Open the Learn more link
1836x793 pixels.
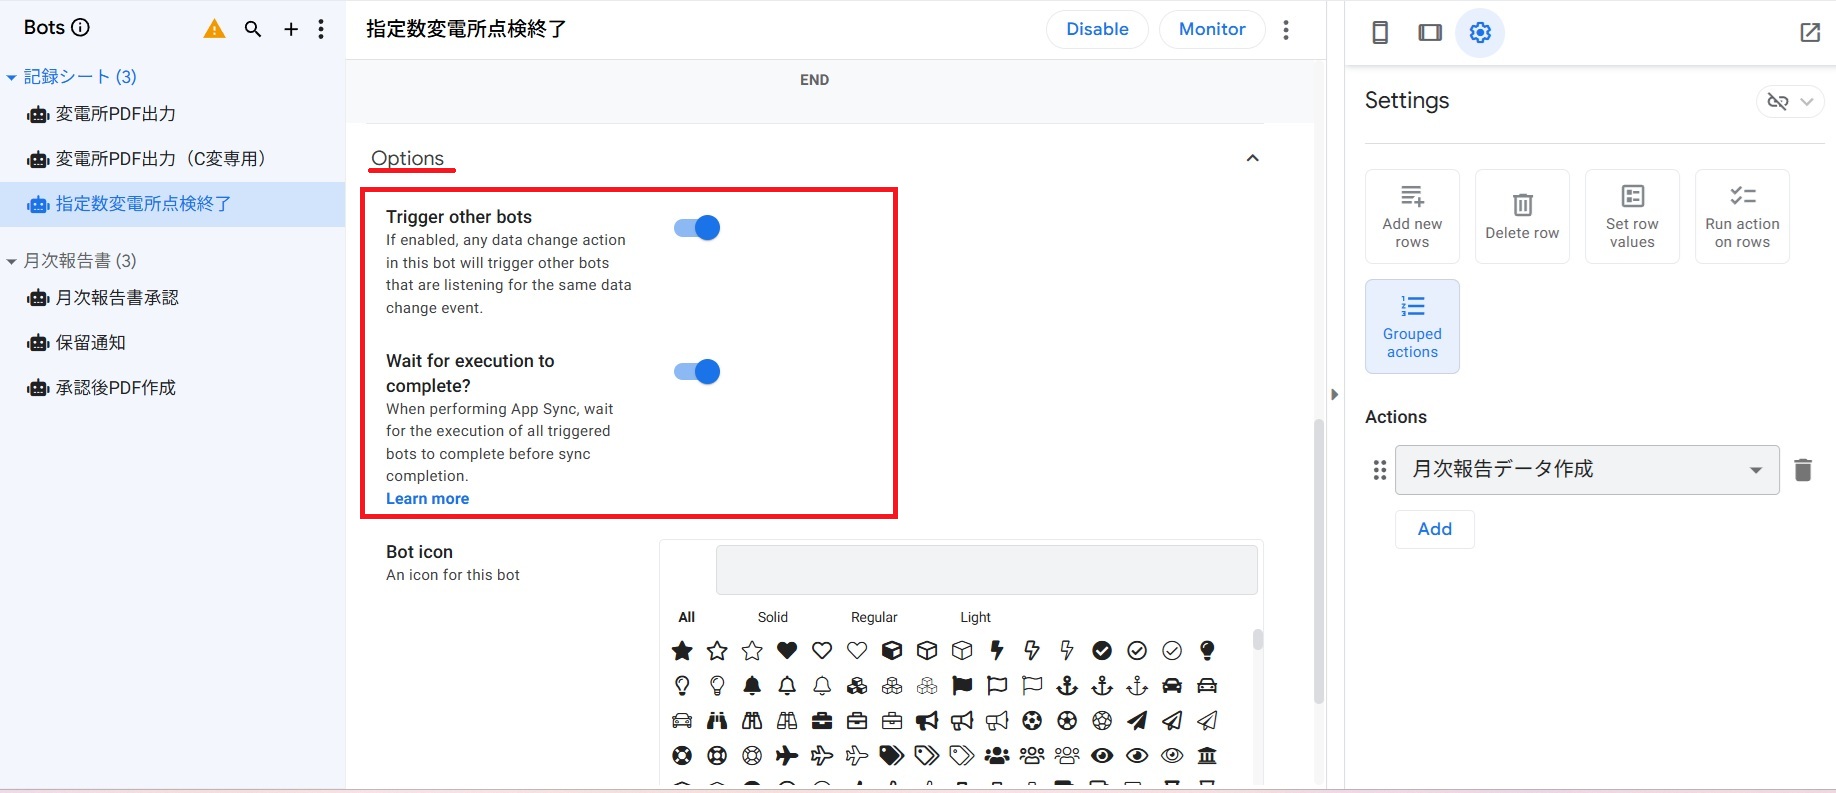(x=427, y=498)
